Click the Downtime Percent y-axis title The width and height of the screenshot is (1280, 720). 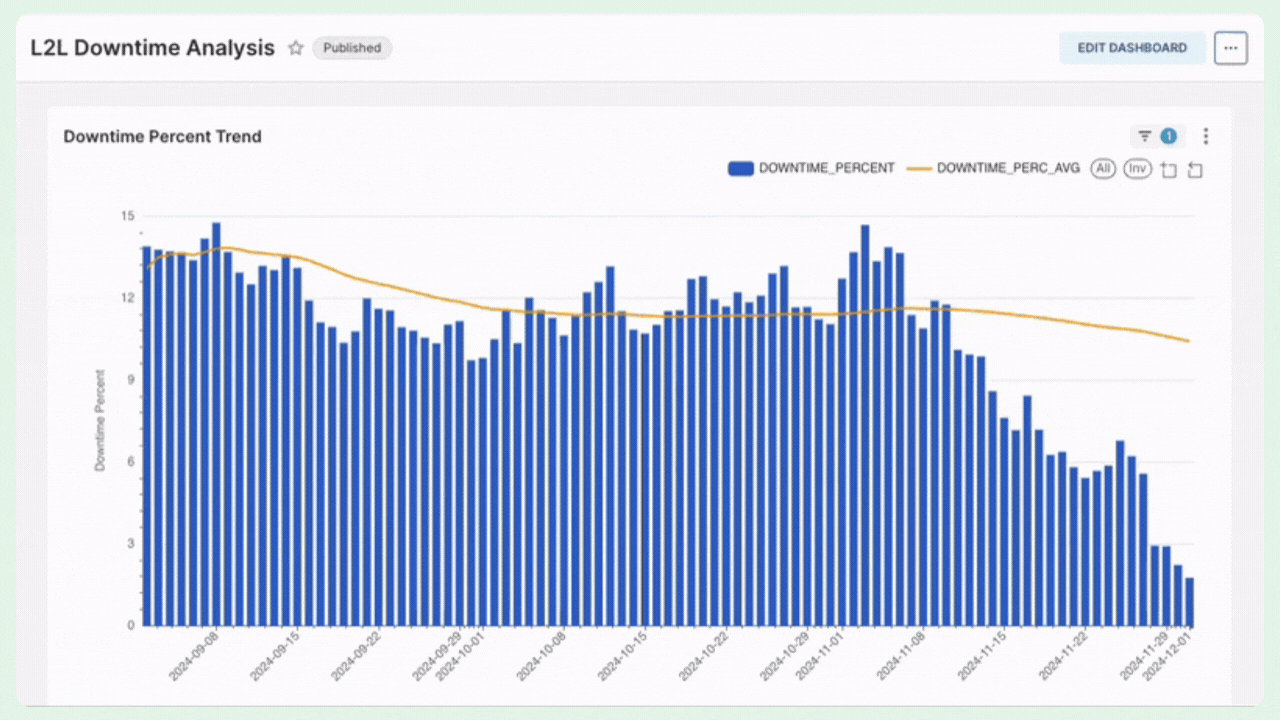coord(100,420)
